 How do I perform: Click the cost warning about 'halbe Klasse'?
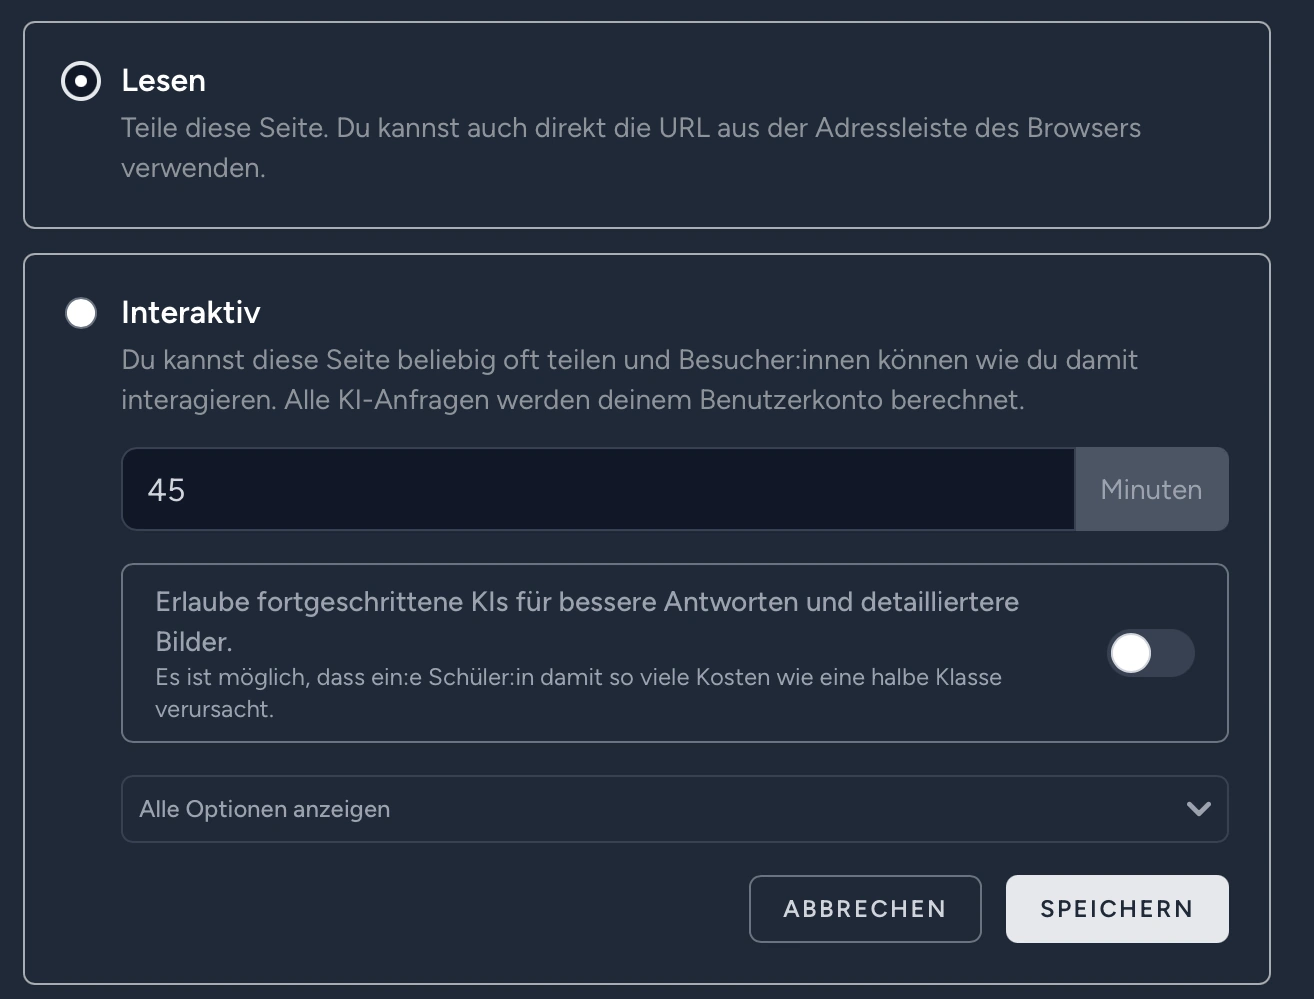click(578, 678)
